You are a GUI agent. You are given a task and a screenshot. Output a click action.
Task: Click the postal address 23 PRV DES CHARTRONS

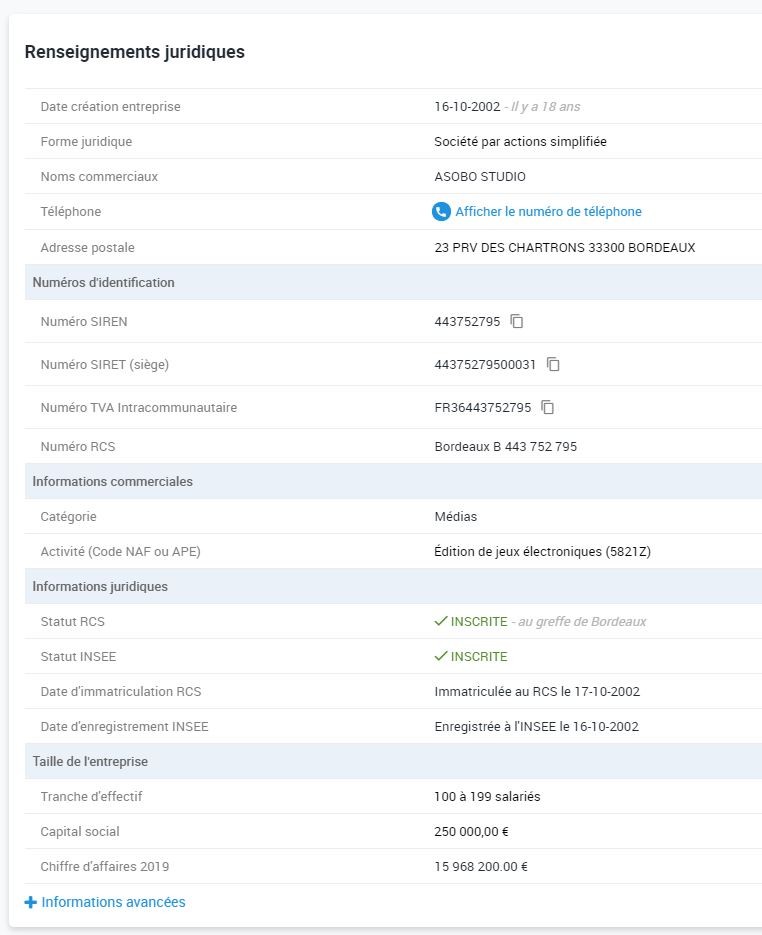(x=564, y=247)
